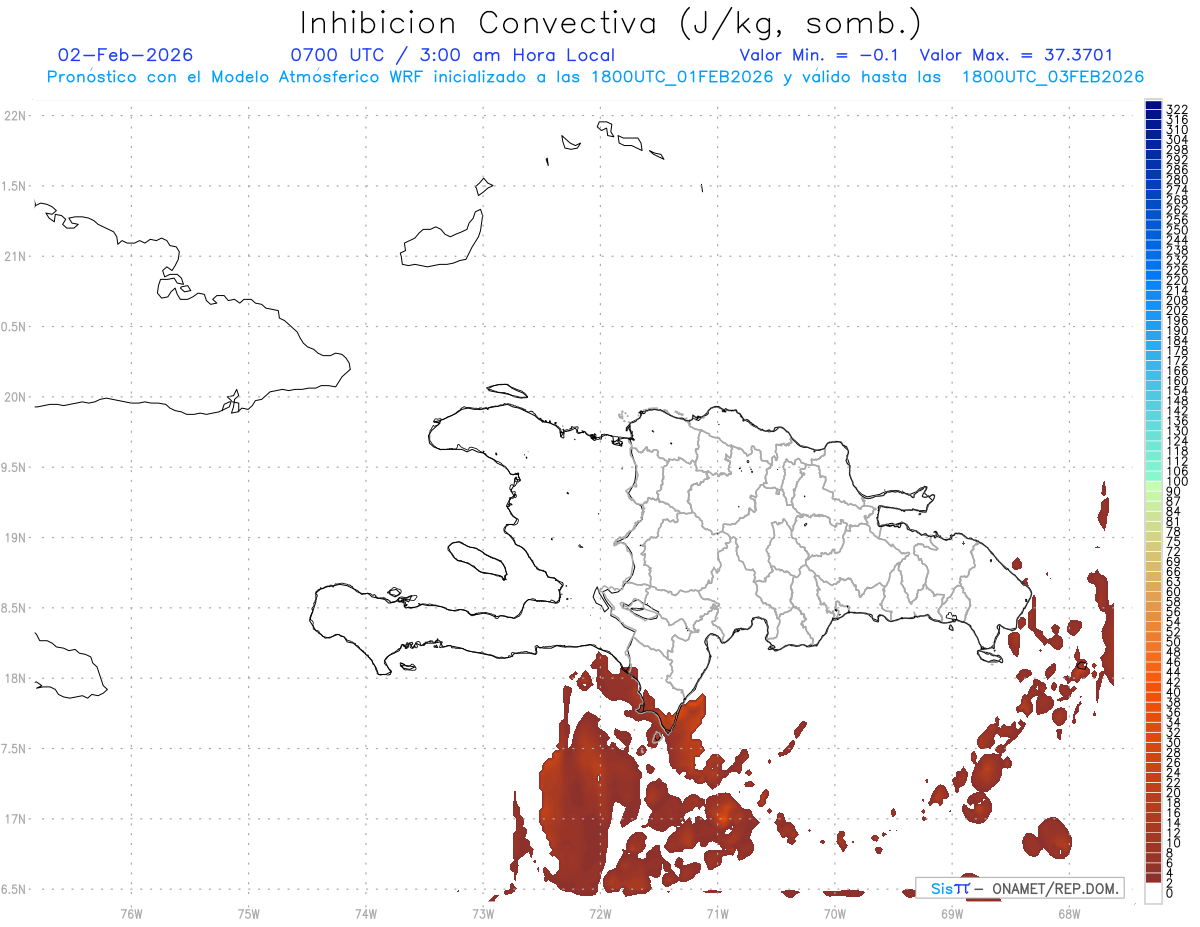Click the '72W' longitude label
The width and height of the screenshot is (1200, 927).
click(x=600, y=913)
